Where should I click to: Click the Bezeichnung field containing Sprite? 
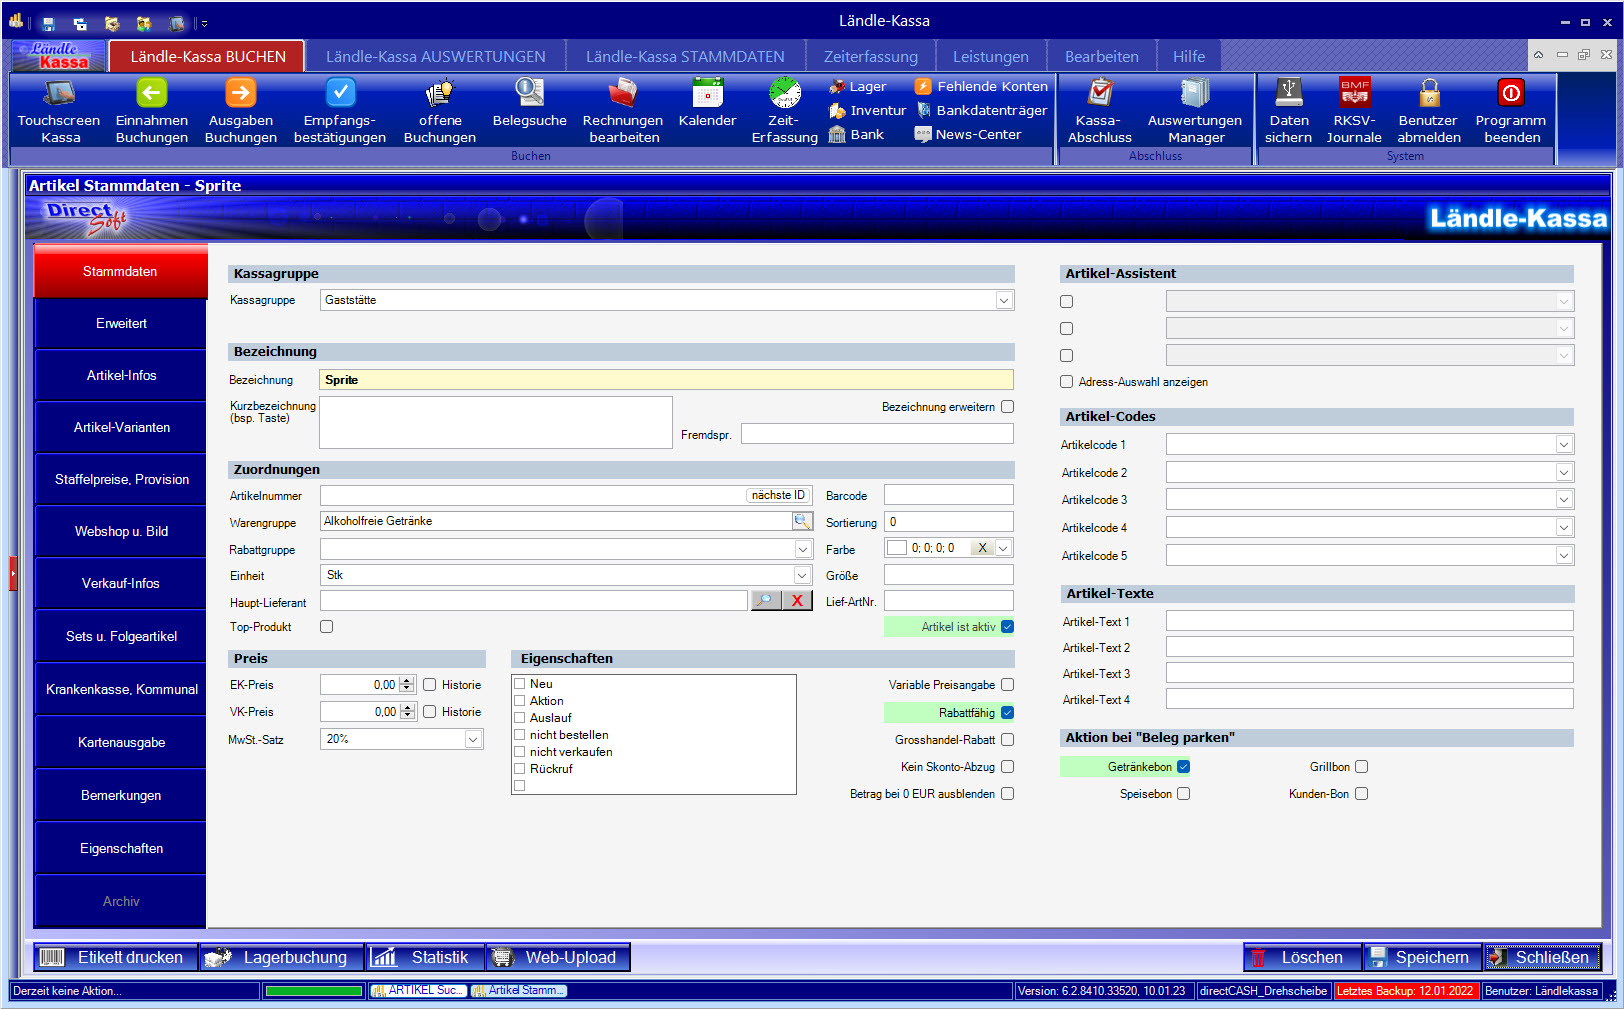tap(666, 380)
